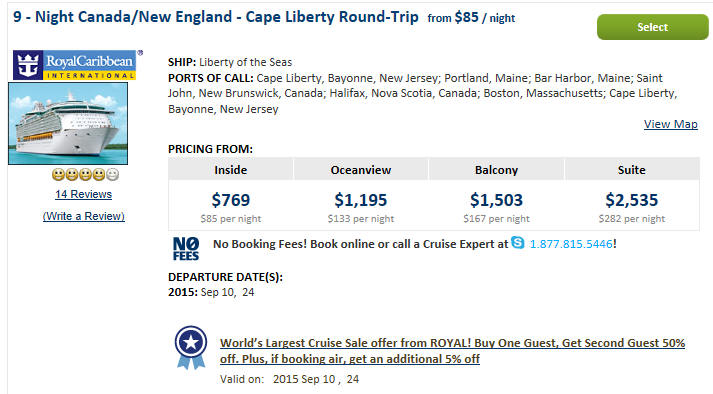
Task: Select the Suite cabin column header
Action: pyautogui.click(x=632, y=170)
